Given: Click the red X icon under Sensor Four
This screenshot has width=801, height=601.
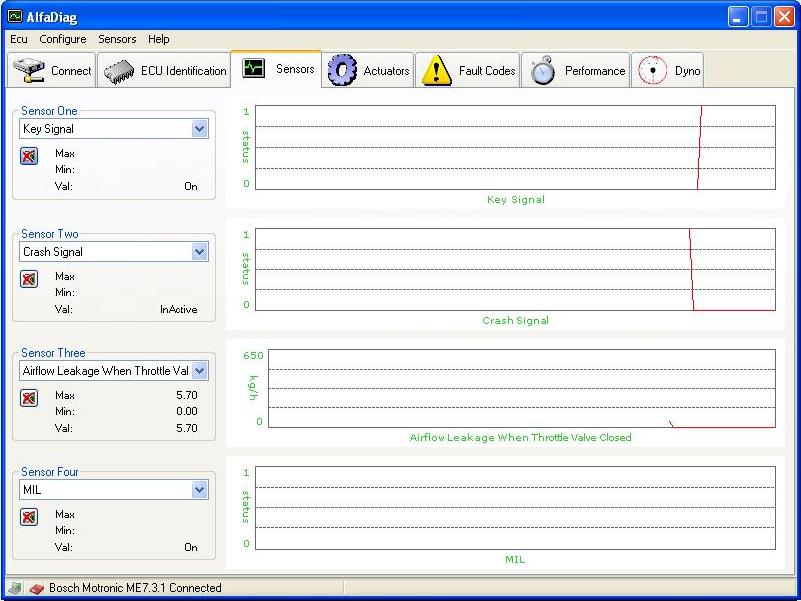Looking at the screenshot, I should [x=30, y=517].
